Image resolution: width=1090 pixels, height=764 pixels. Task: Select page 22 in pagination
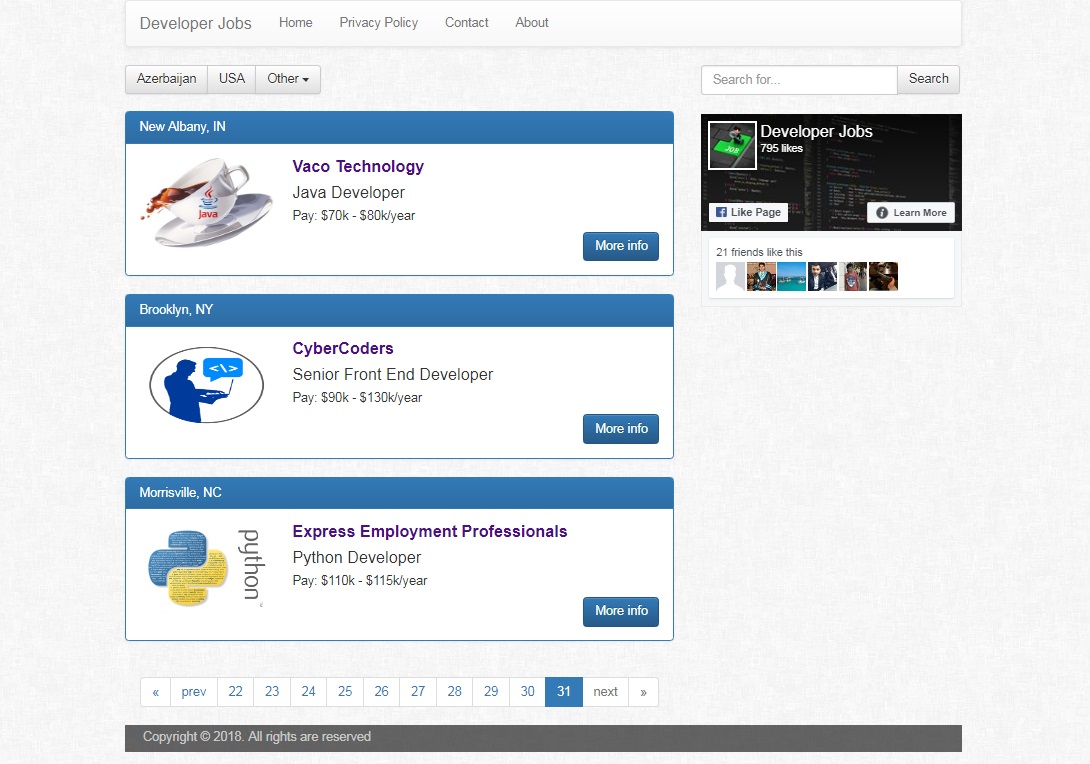[x=236, y=692]
